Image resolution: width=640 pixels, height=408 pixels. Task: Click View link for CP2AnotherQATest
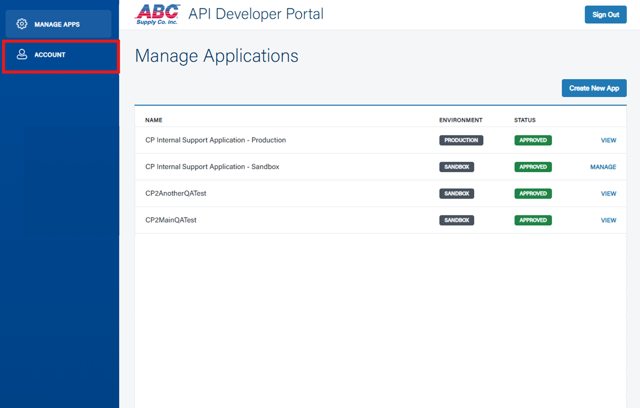click(608, 194)
